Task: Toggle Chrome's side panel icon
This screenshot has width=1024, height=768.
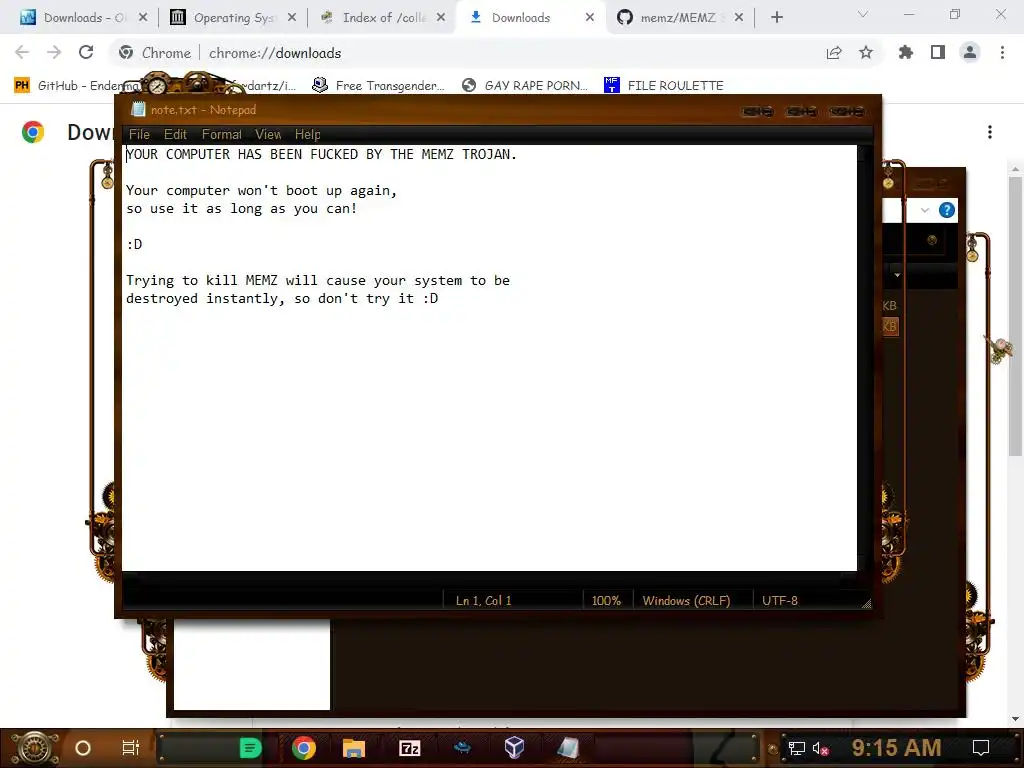Action: pos(938,52)
